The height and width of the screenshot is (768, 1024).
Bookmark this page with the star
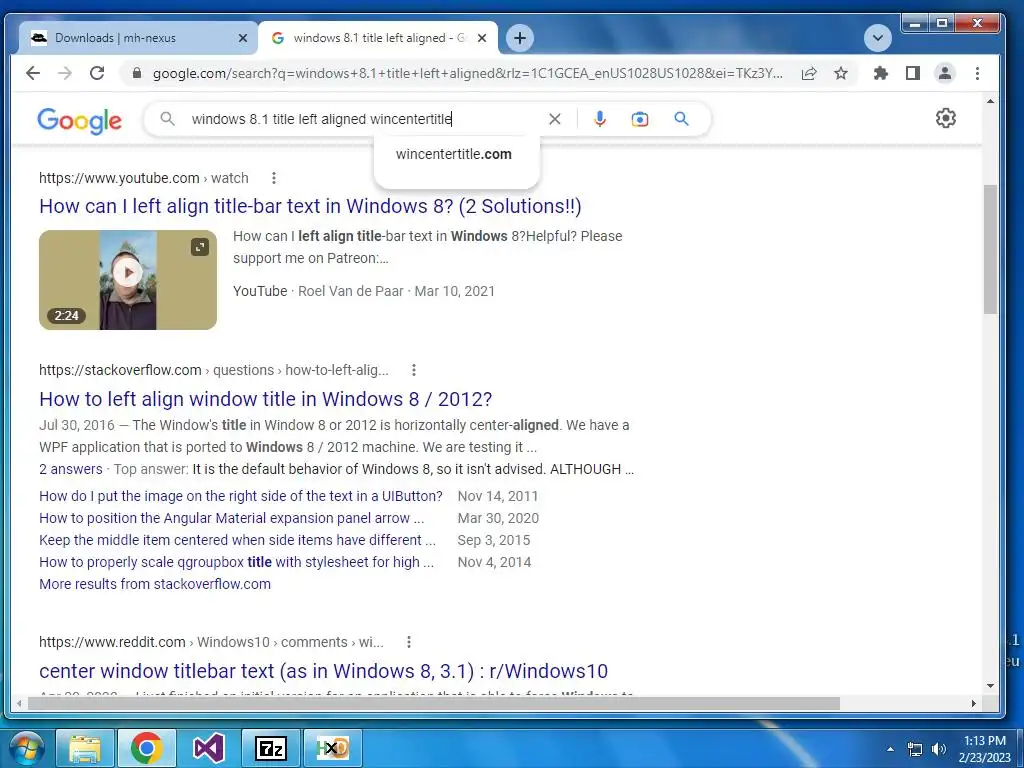[x=841, y=73]
